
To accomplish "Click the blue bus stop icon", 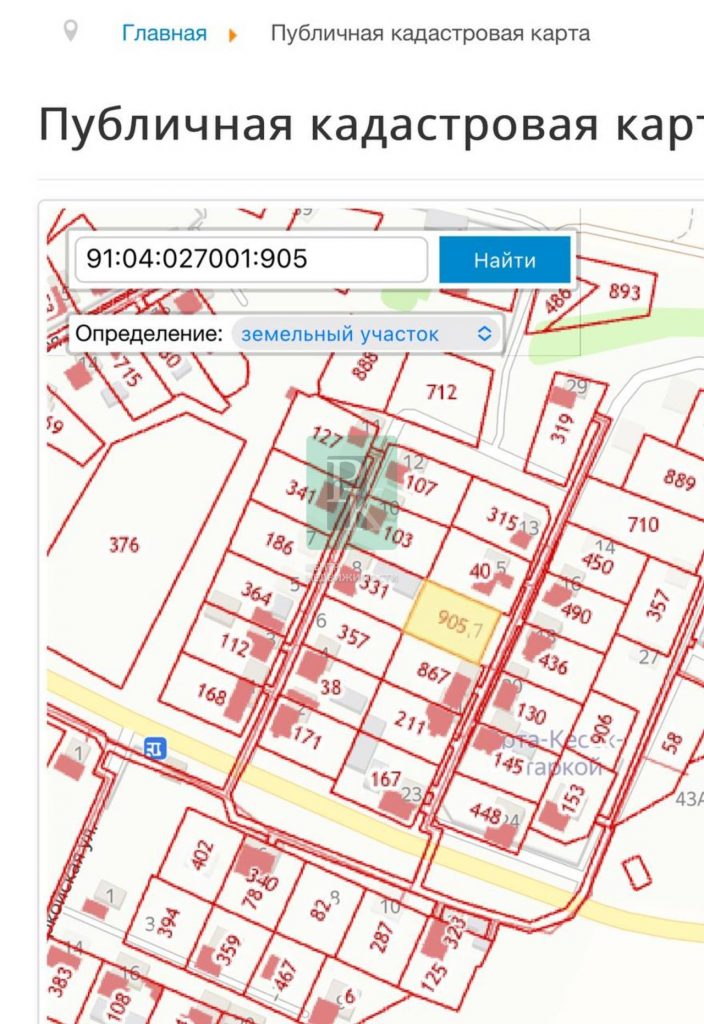I will [x=155, y=748].
